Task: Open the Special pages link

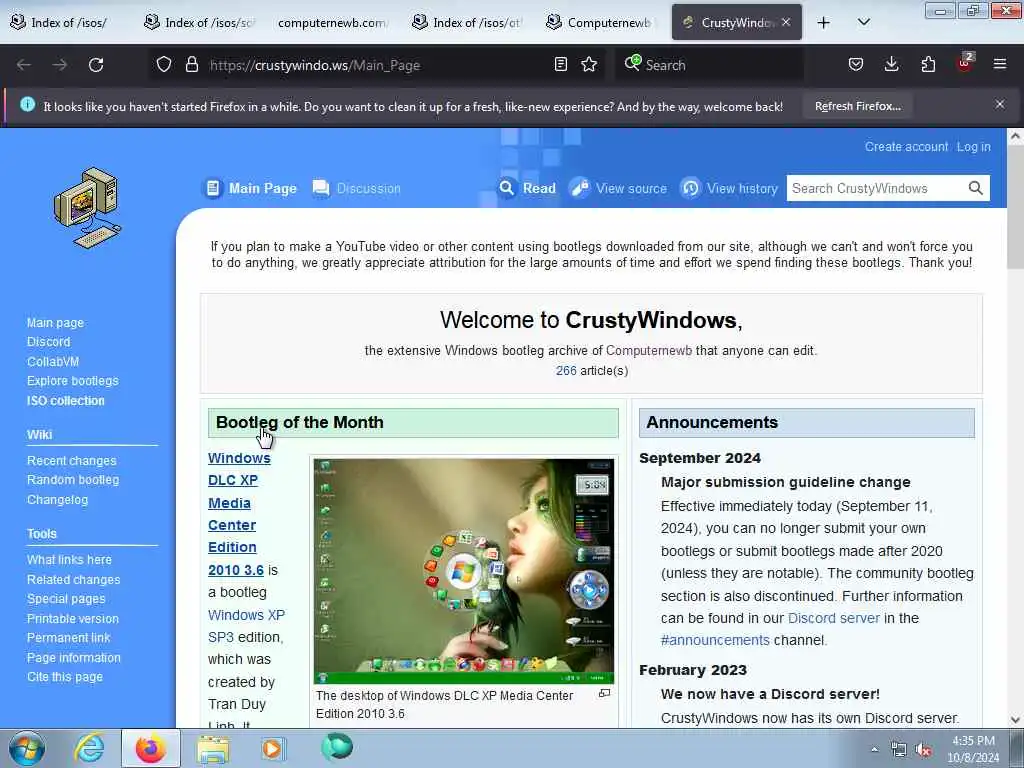Action: click(x=66, y=599)
